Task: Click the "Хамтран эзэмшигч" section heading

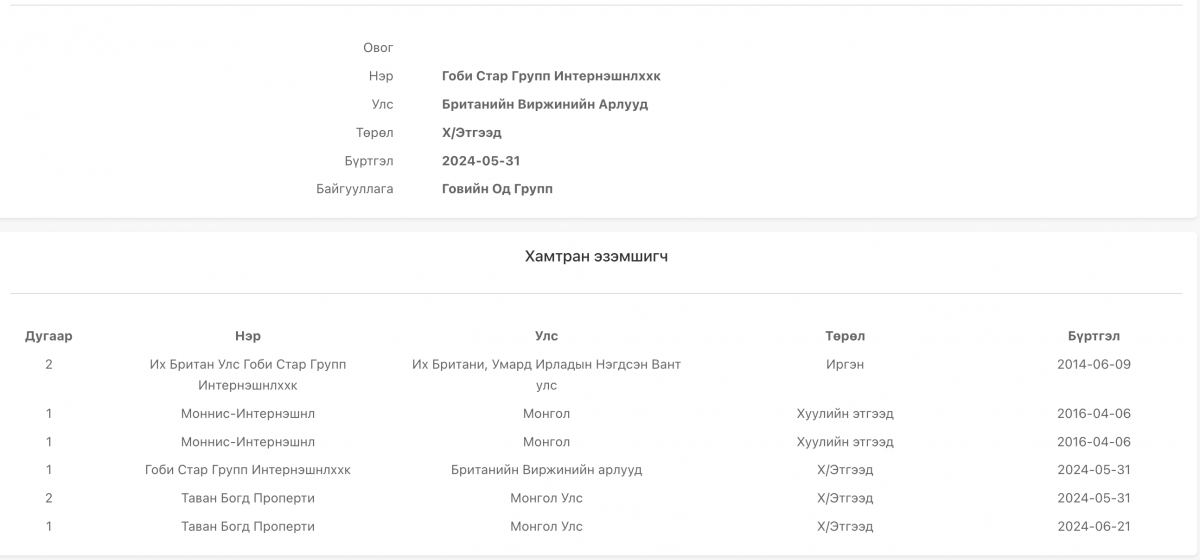Action: click(596, 257)
